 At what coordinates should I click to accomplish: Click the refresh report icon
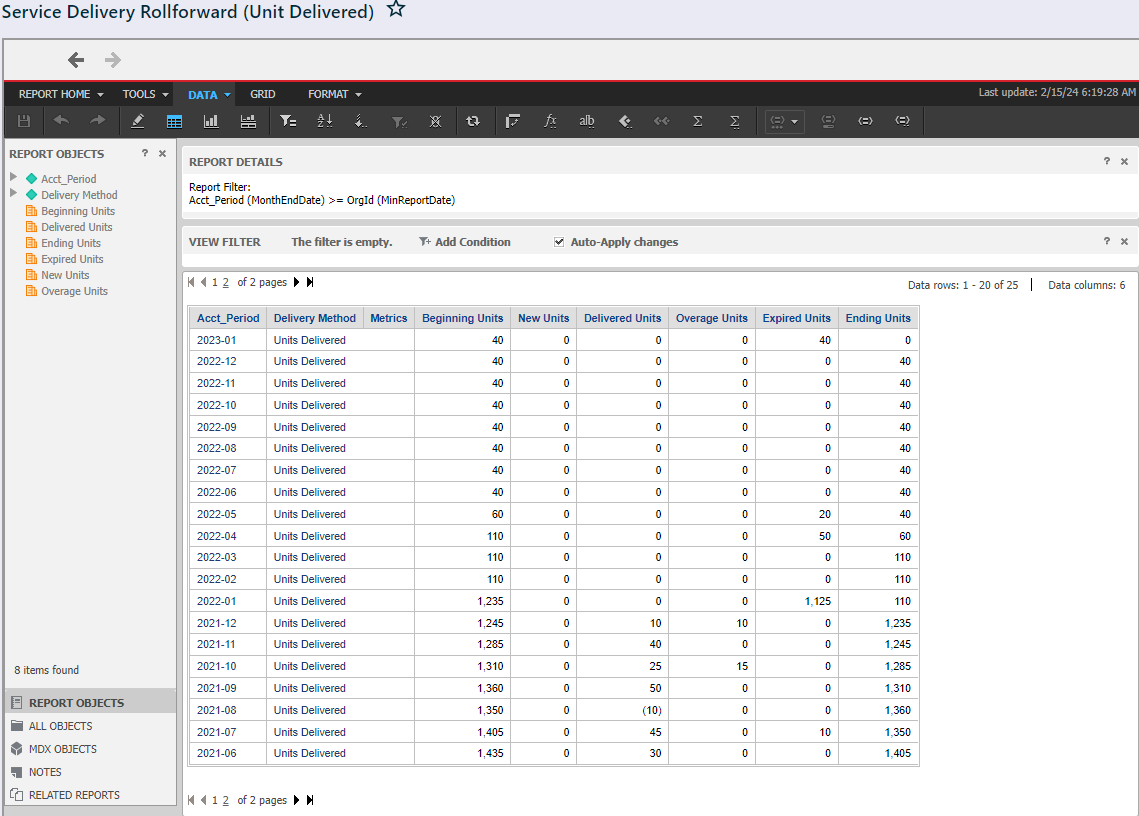473,121
